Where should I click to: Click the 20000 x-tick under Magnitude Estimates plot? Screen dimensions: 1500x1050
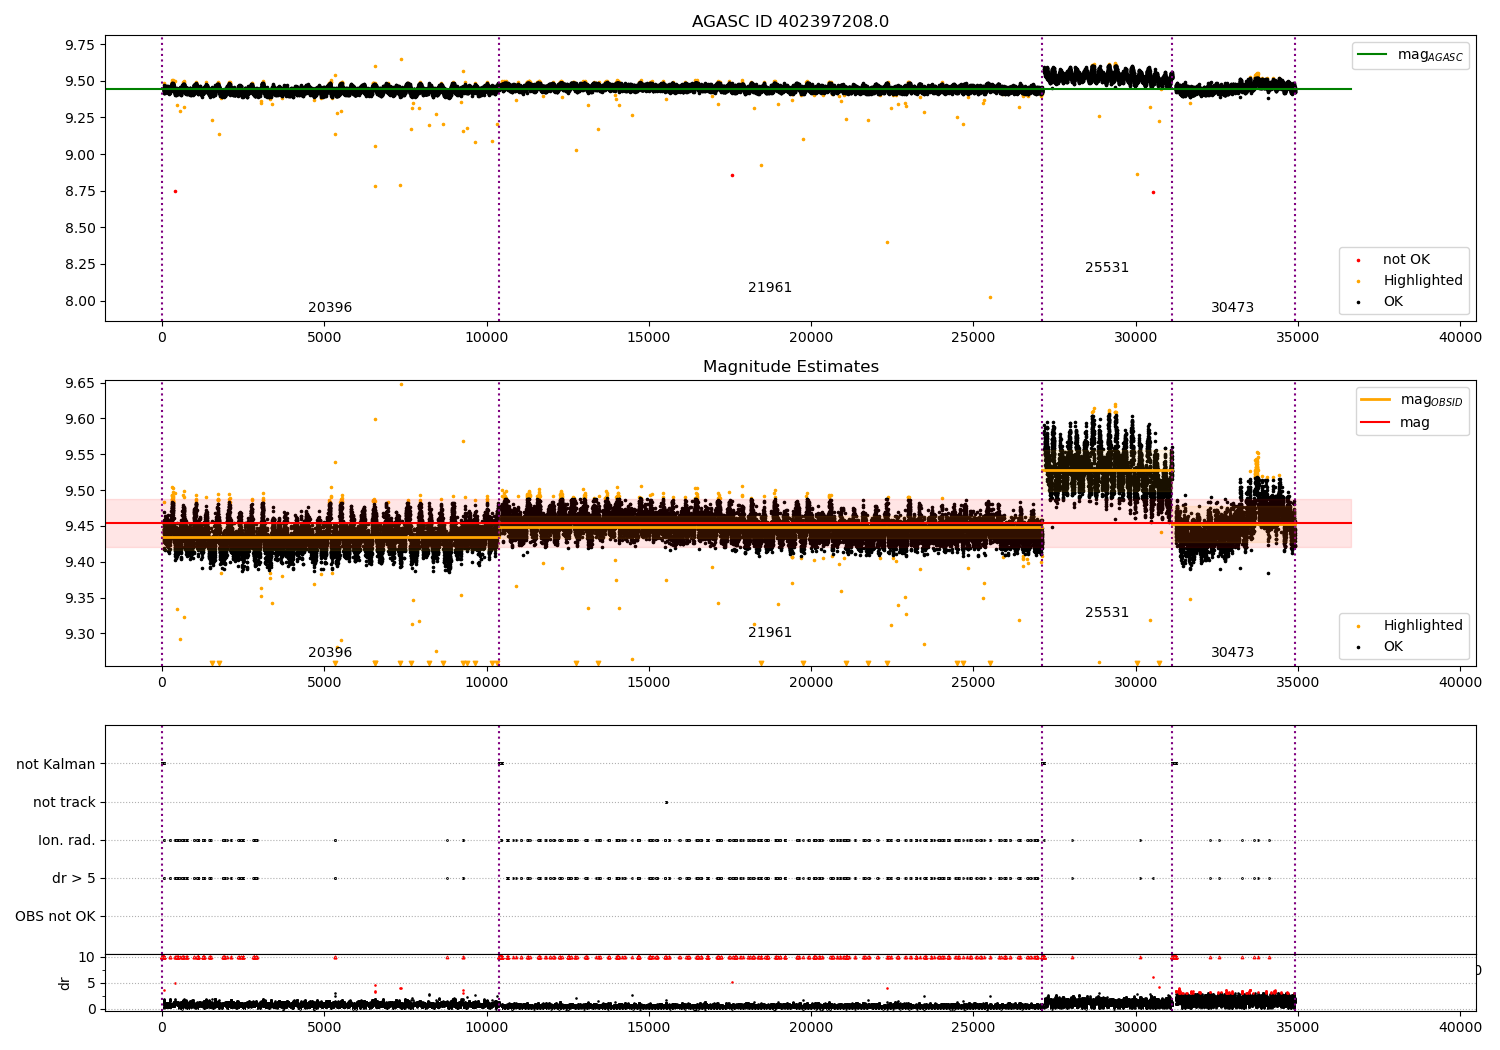[x=811, y=683]
